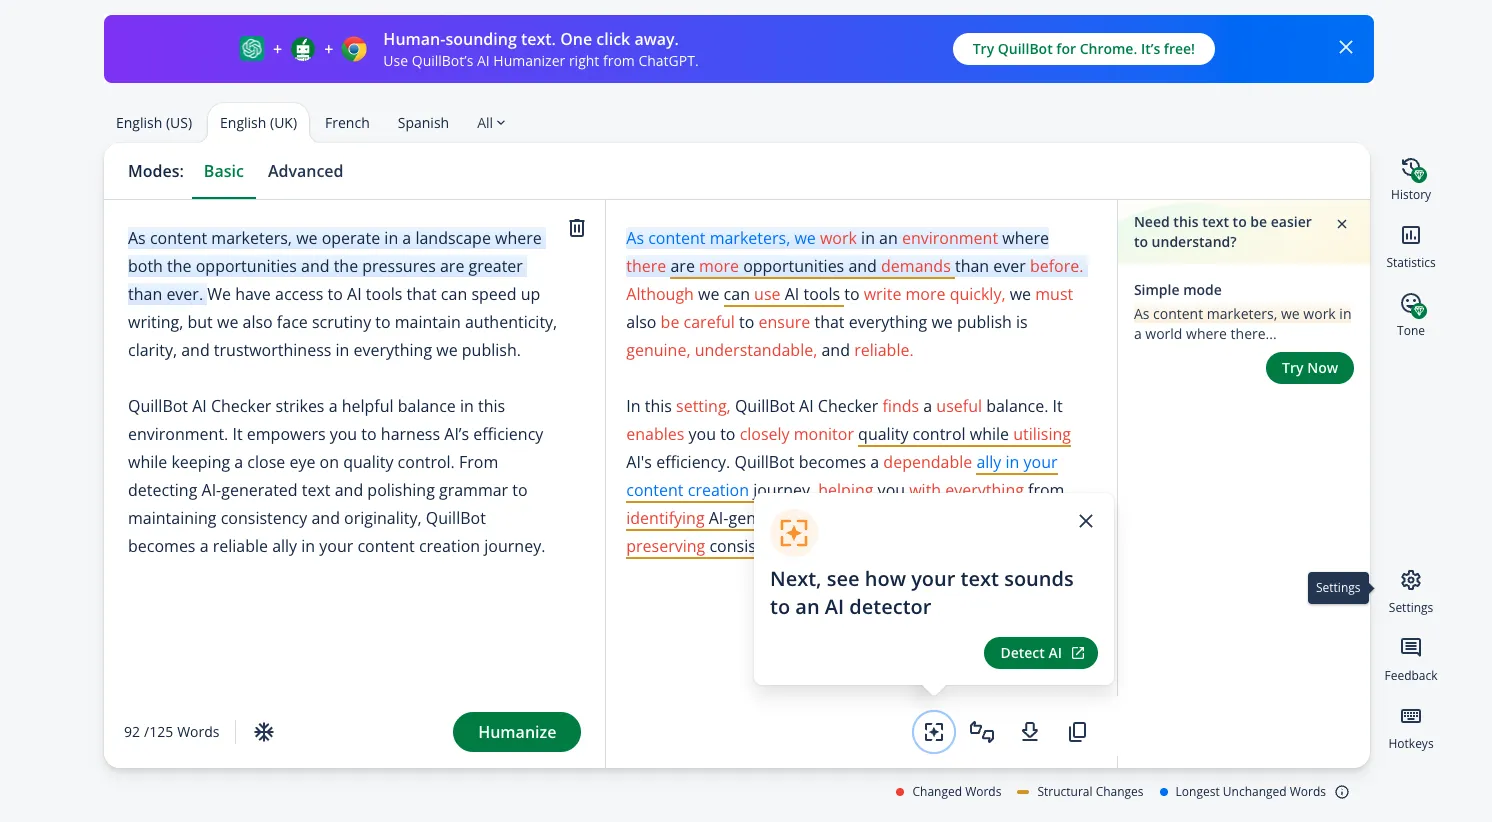Switch to the French language tab
The image size is (1492, 822).
coord(347,123)
